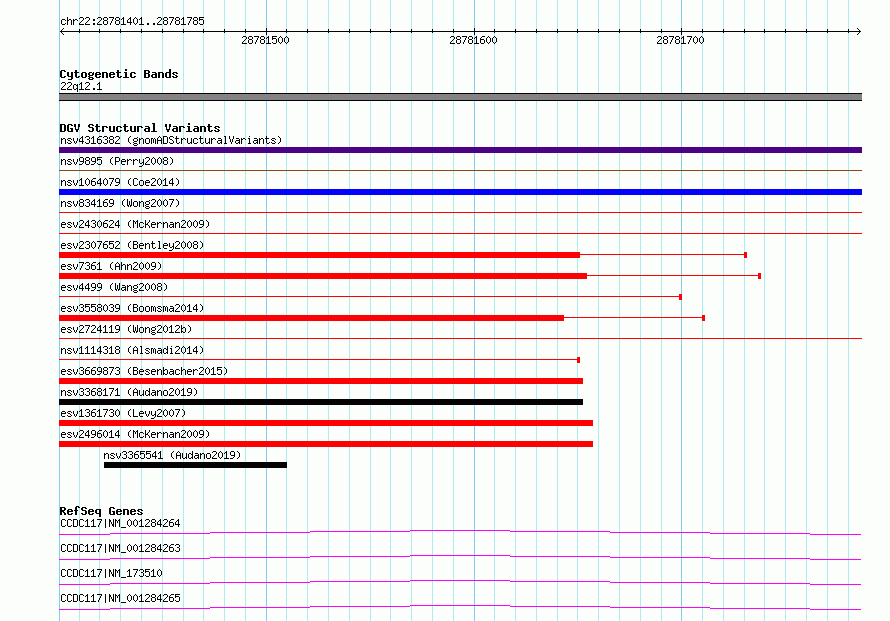Click the 28781700 ruler position label

coord(680,40)
